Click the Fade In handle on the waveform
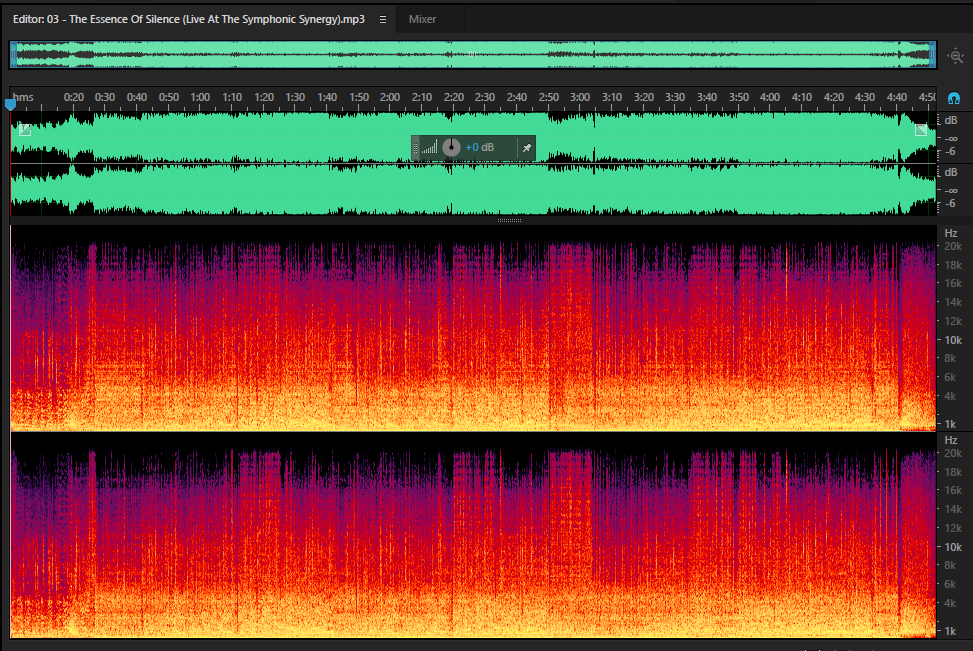The width and height of the screenshot is (973, 651). pyautogui.click(x=25, y=130)
